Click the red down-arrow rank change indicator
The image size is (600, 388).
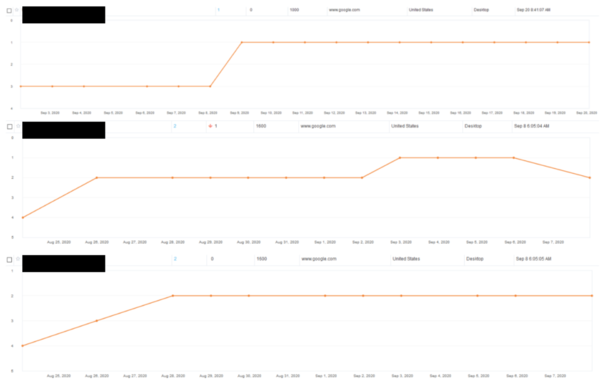pos(210,126)
